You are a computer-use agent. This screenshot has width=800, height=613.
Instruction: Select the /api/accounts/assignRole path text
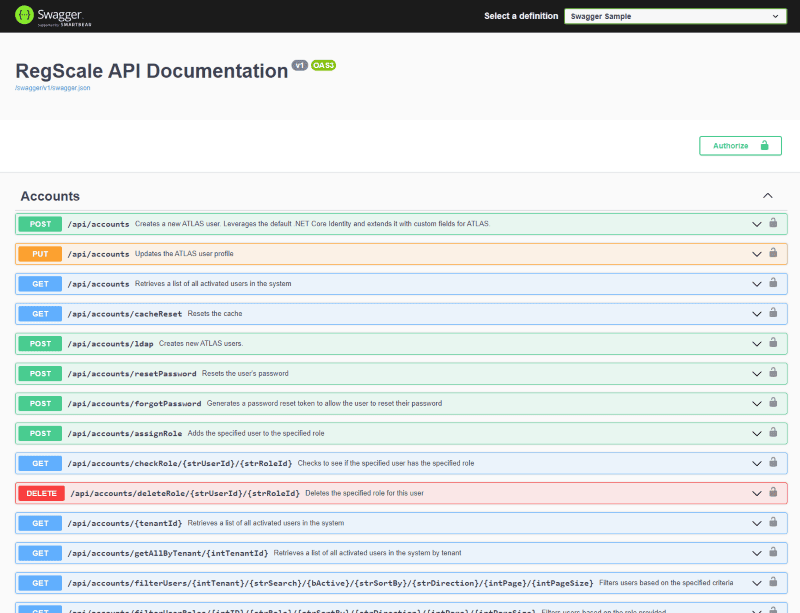point(124,434)
